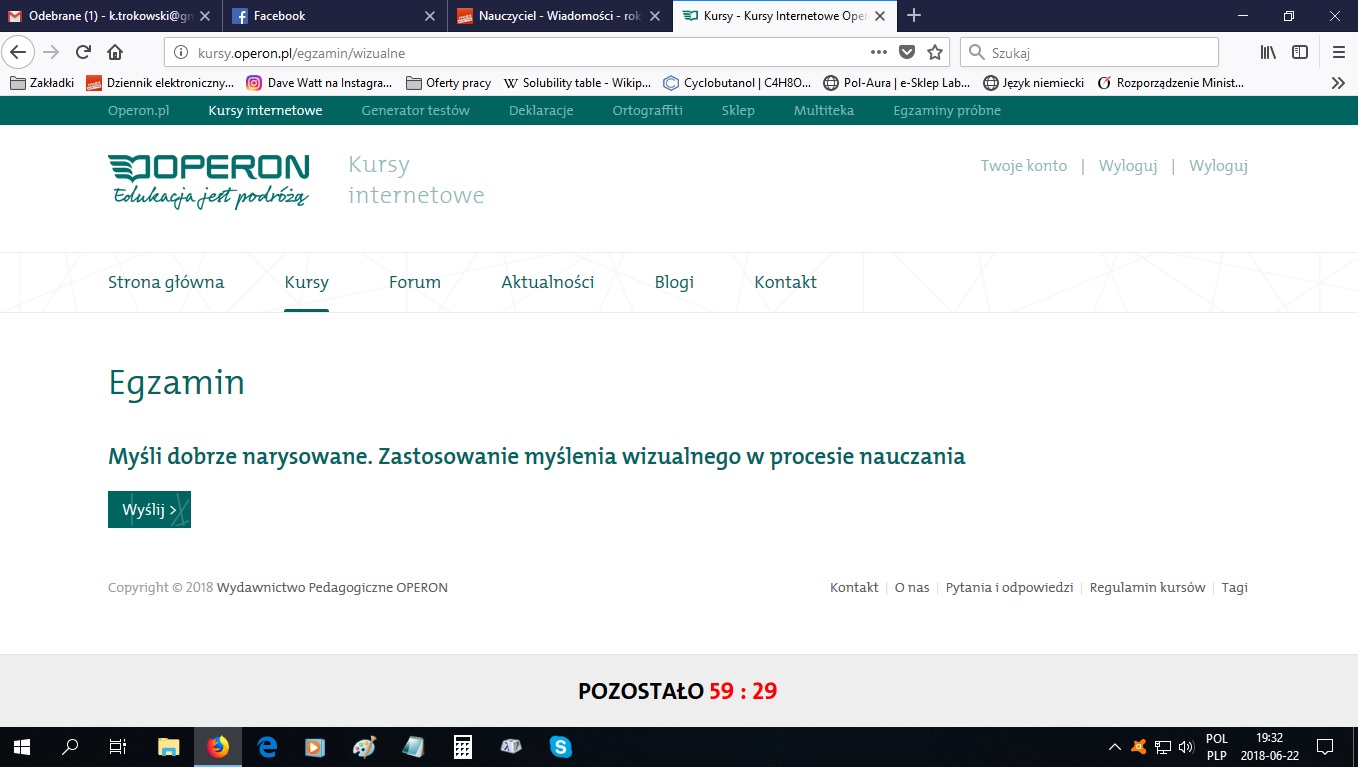Open the Solubility table Wikipedia bookmark
1360x768 pixels.
(577, 83)
